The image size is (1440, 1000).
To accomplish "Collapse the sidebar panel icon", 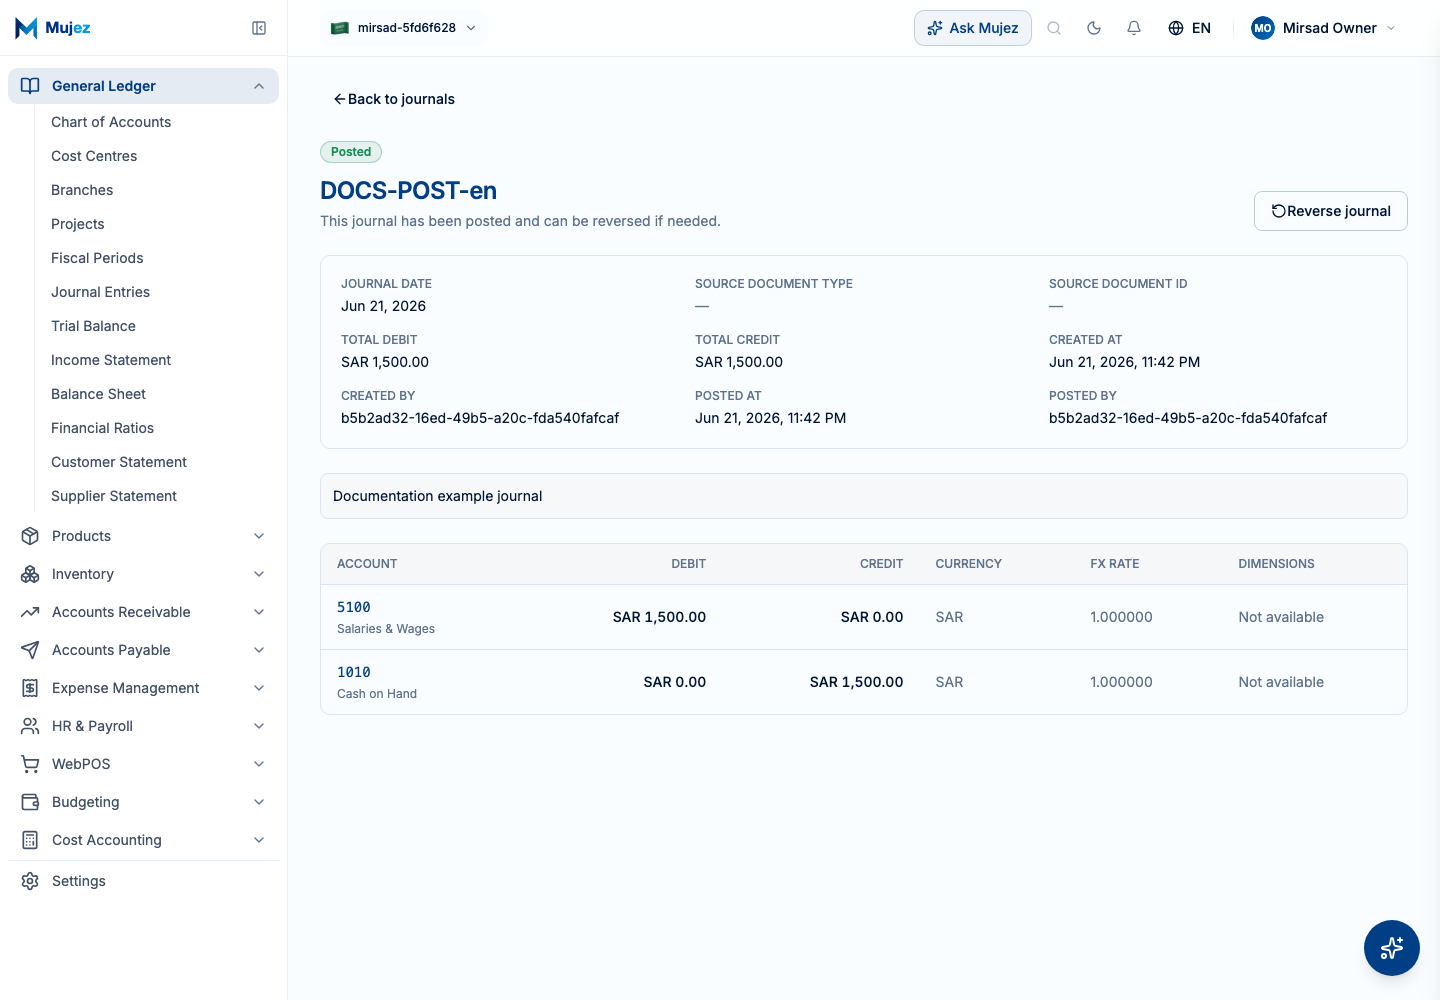I will click(x=259, y=28).
